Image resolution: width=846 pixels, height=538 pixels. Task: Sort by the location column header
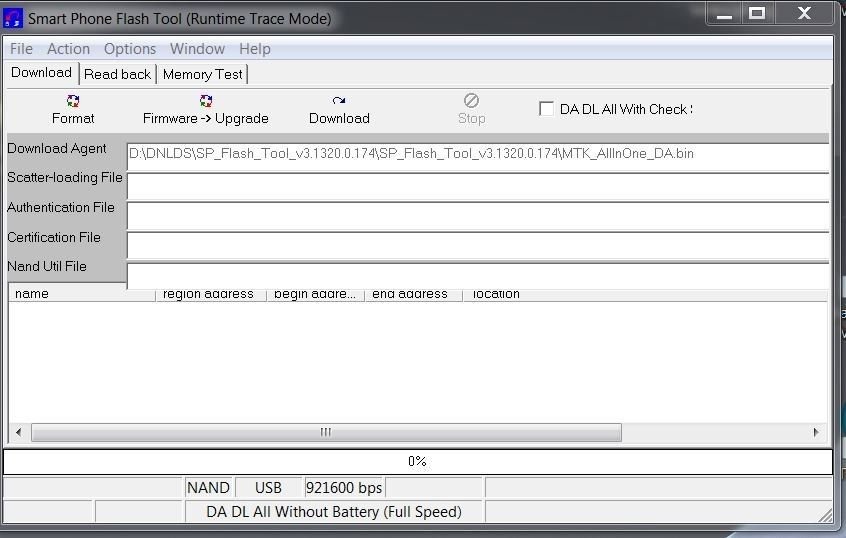click(x=645, y=294)
